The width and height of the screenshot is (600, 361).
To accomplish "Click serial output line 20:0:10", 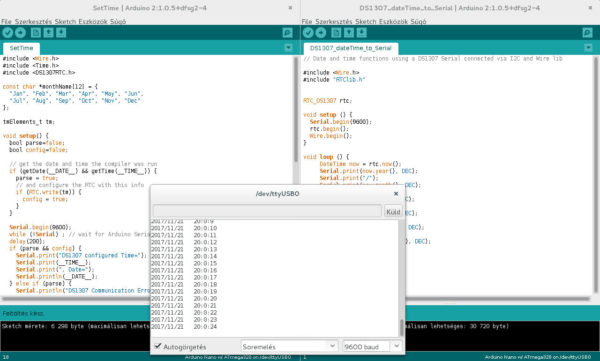I will pos(184,228).
